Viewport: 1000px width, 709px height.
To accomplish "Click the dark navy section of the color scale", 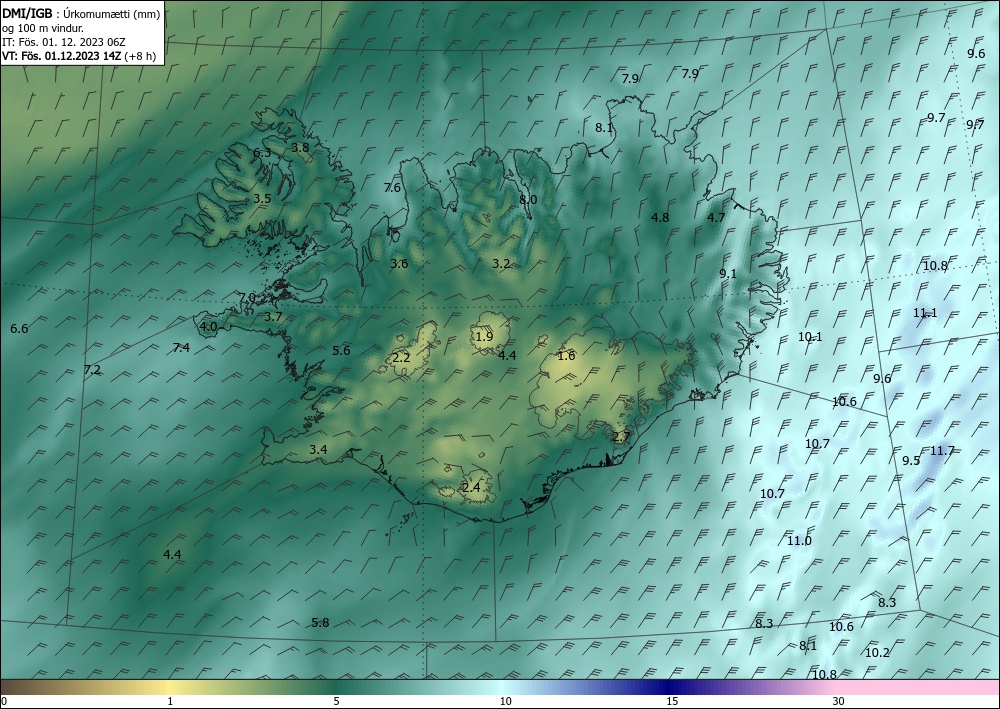I will (666, 687).
